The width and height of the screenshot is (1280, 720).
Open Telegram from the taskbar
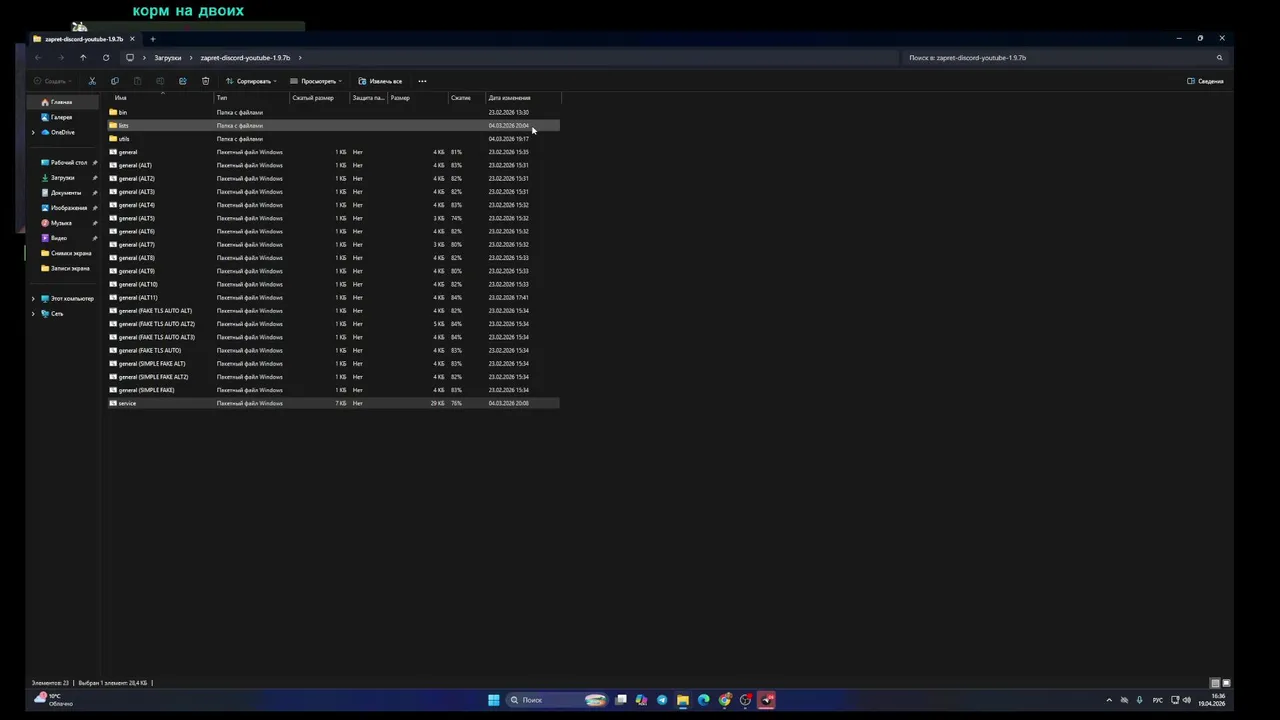click(662, 700)
